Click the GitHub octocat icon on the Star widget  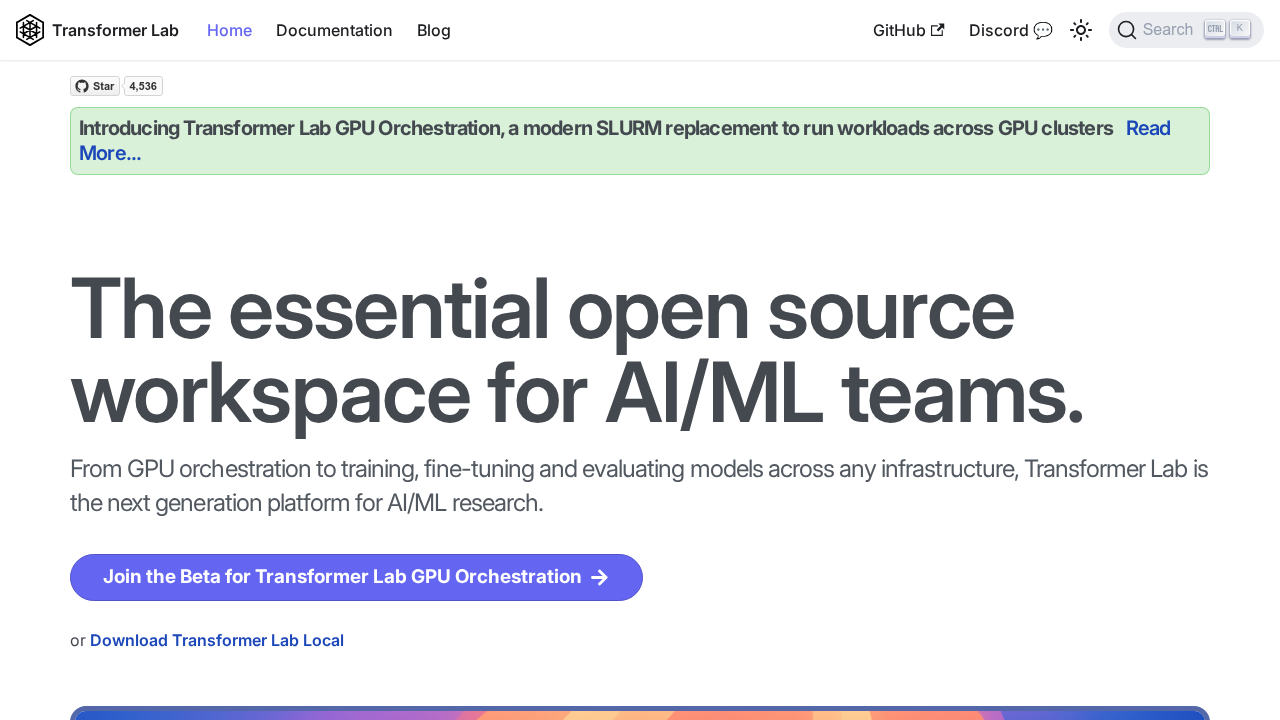[x=82, y=86]
